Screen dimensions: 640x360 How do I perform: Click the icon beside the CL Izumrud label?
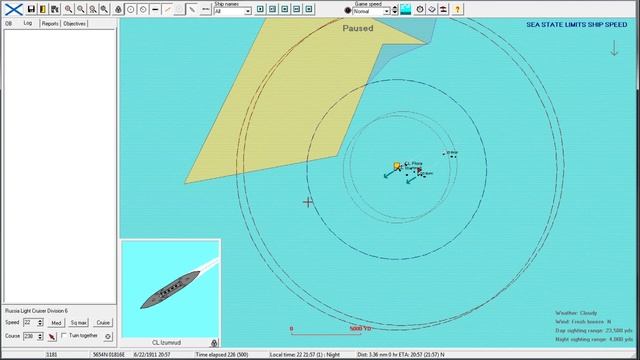(214, 342)
